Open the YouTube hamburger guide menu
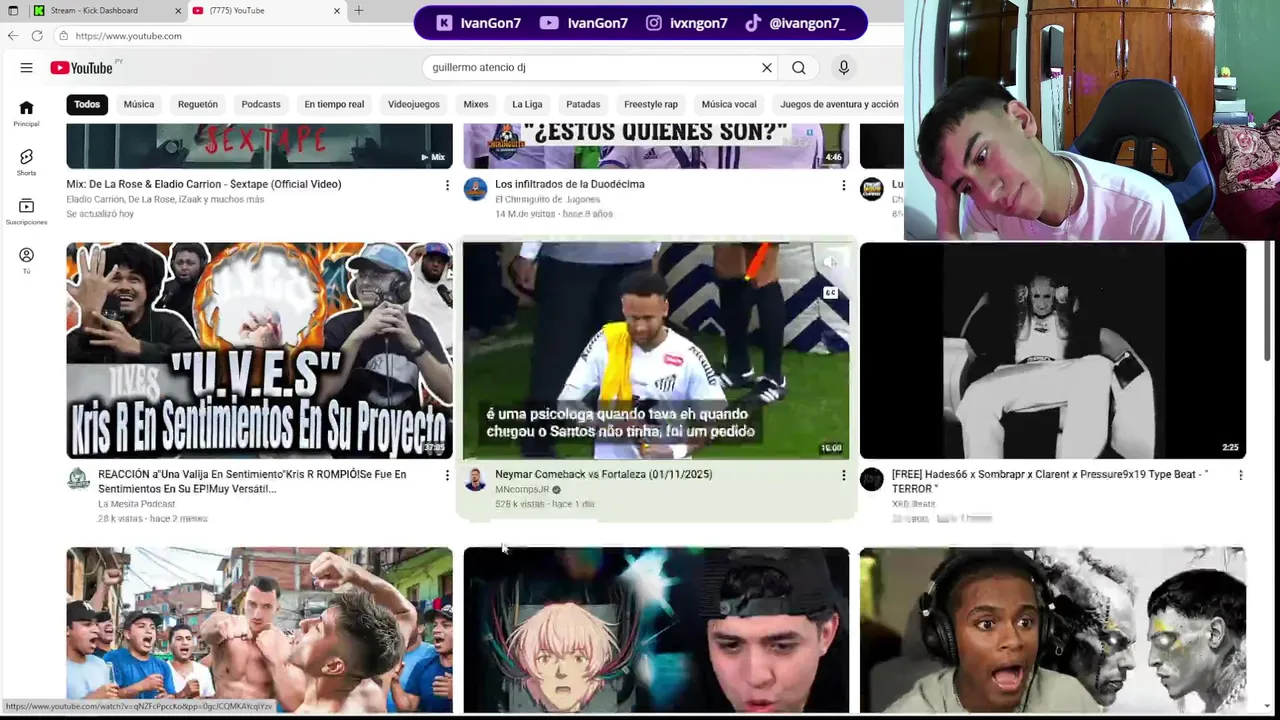The width and height of the screenshot is (1280, 720). [x=26, y=67]
